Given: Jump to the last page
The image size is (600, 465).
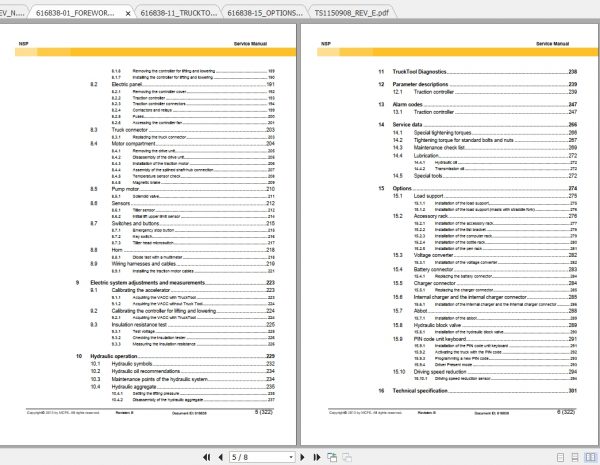Looking at the screenshot, I should [x=316, y=457].
